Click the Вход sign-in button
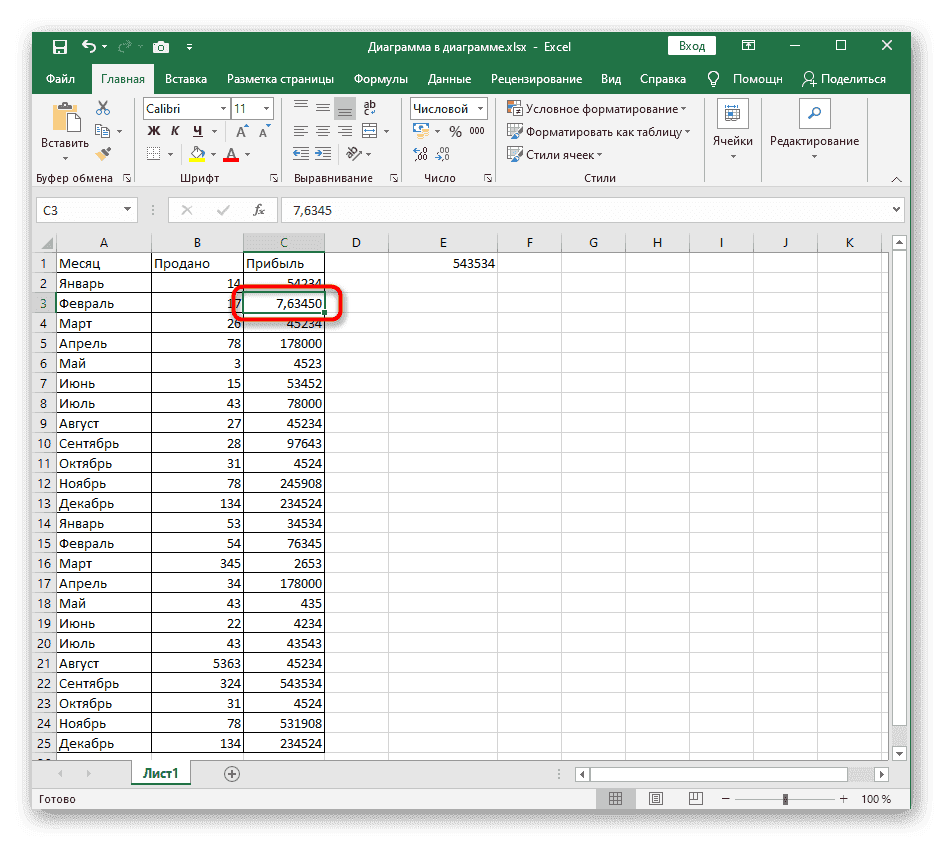 [x=692, y=46]
